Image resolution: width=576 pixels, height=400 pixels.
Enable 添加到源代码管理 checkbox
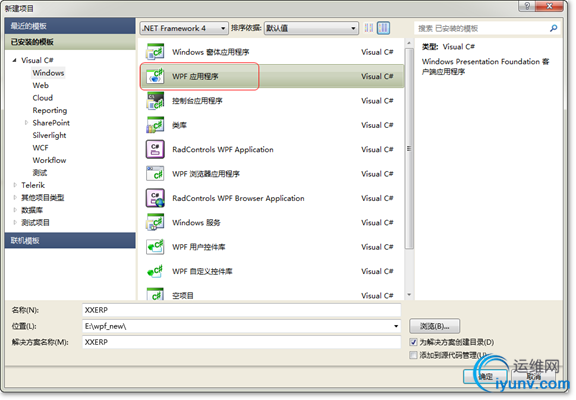[x=413, y=355]
